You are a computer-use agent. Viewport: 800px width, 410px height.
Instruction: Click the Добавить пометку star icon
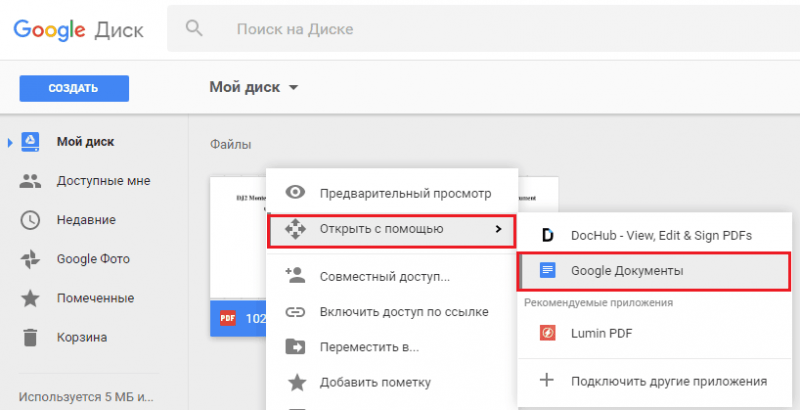[x=295, y=382]
